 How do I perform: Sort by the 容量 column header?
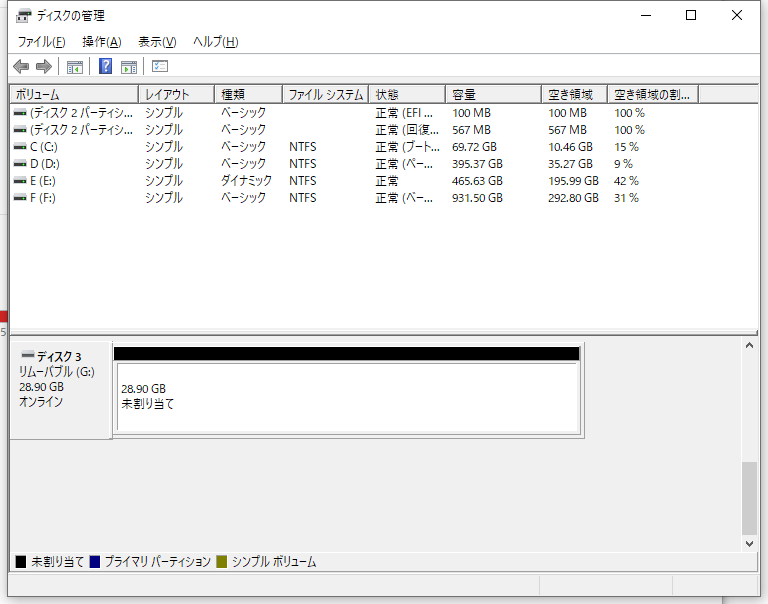[494, 94]
